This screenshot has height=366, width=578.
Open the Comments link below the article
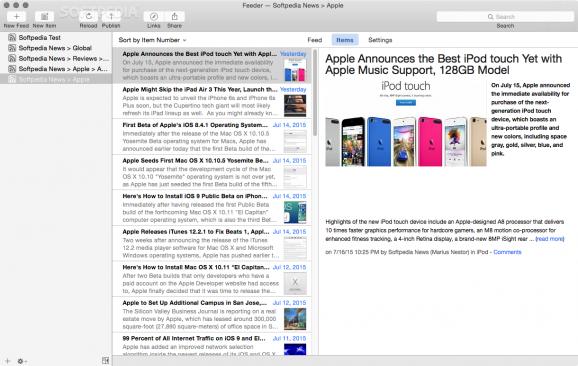click(507, 252)
